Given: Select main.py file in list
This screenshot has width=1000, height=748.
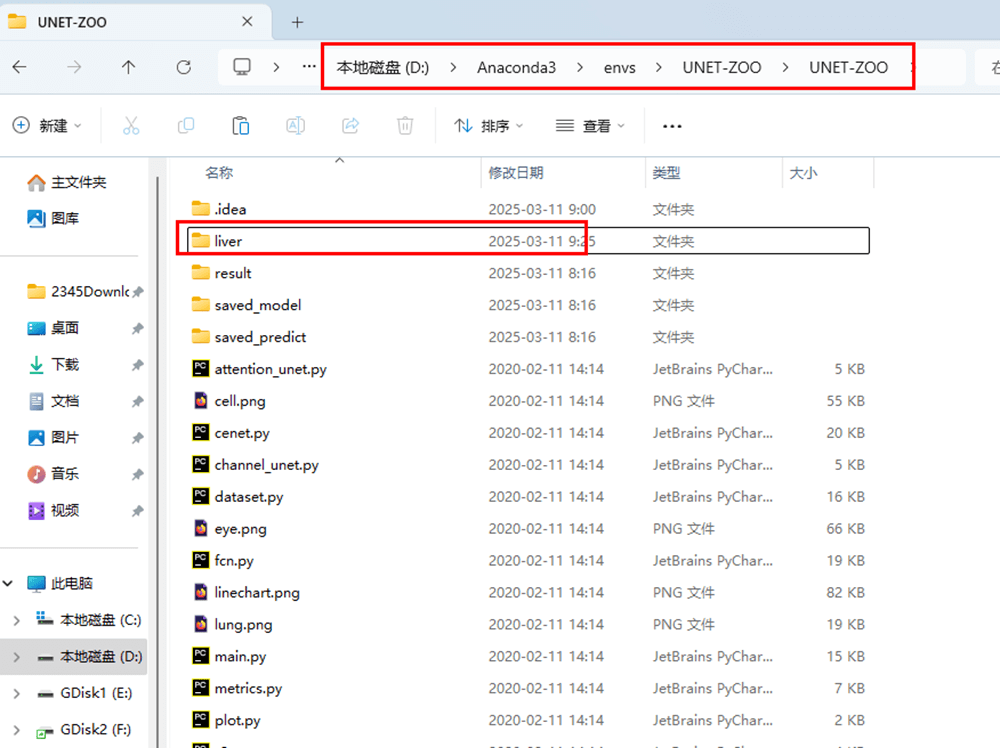Looking at the screenshot, I should tap(240, 657).
